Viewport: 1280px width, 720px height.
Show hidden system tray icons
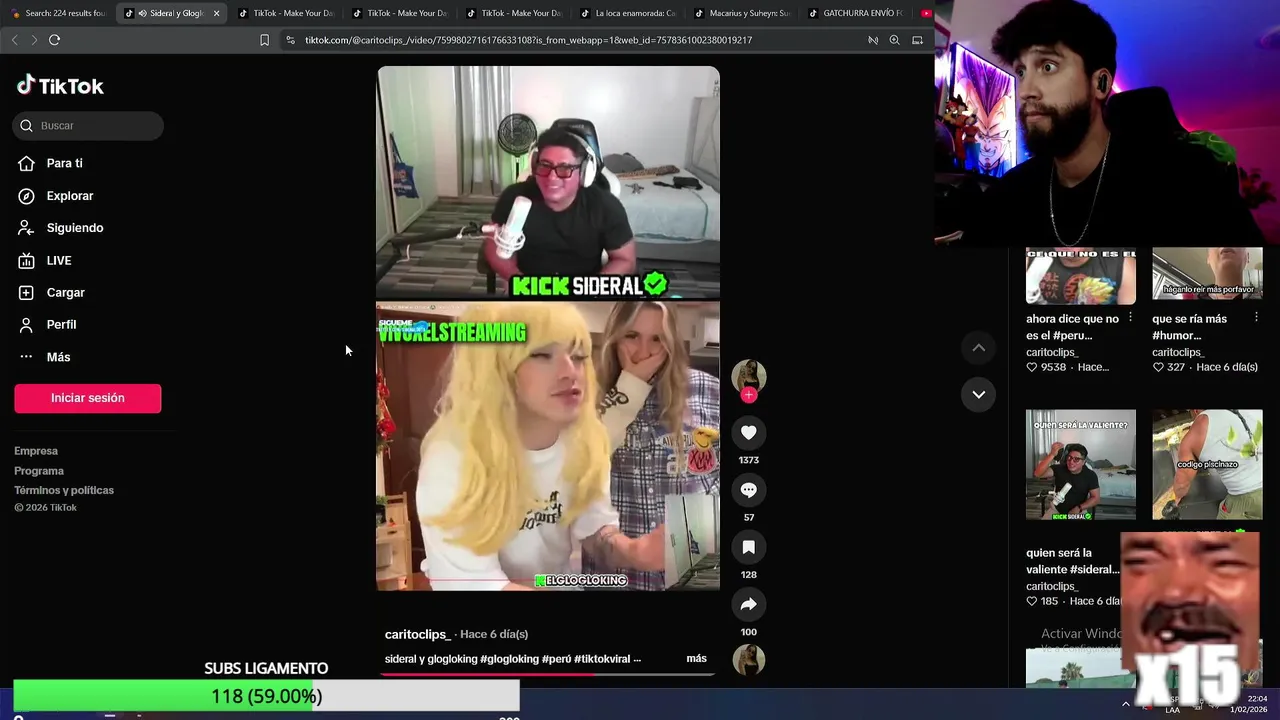point(1126,704)
